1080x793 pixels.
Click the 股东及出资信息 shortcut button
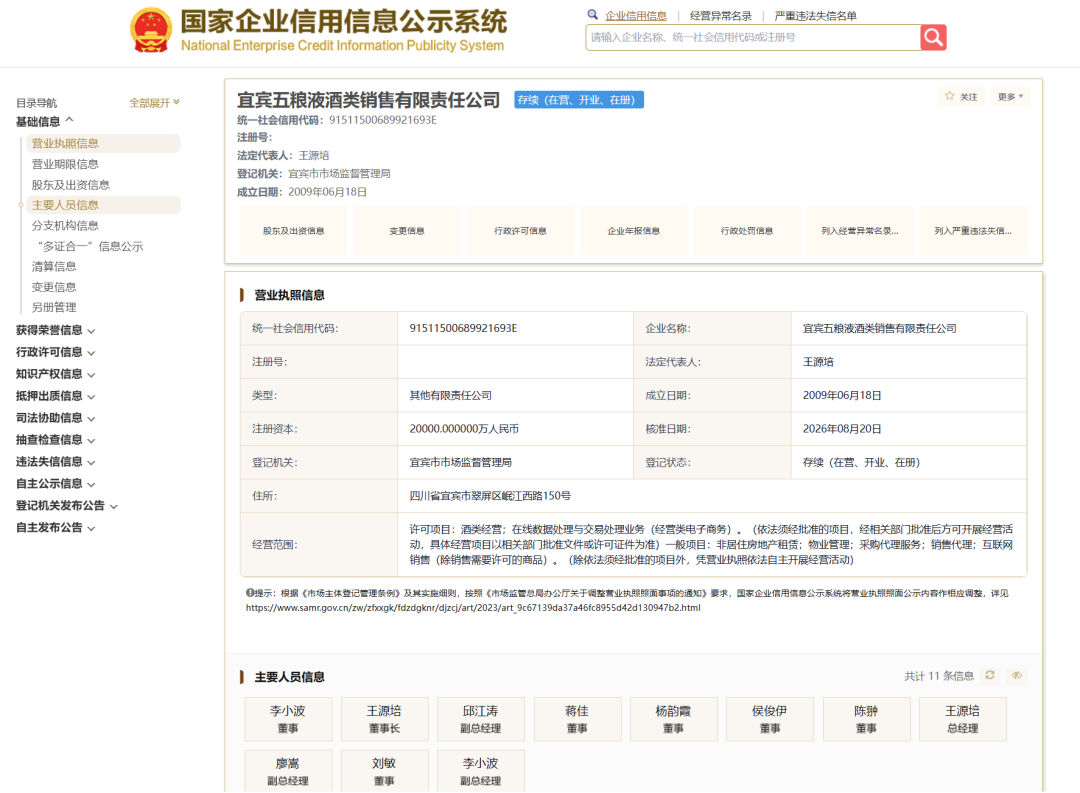(x=293, y=231)
